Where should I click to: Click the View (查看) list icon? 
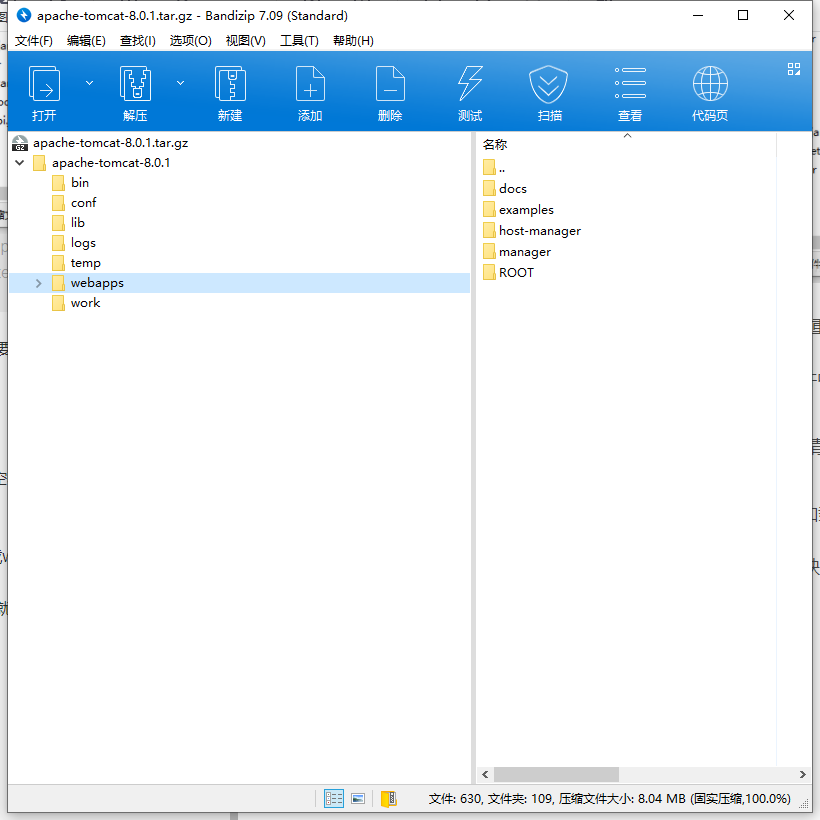[630, 83]
